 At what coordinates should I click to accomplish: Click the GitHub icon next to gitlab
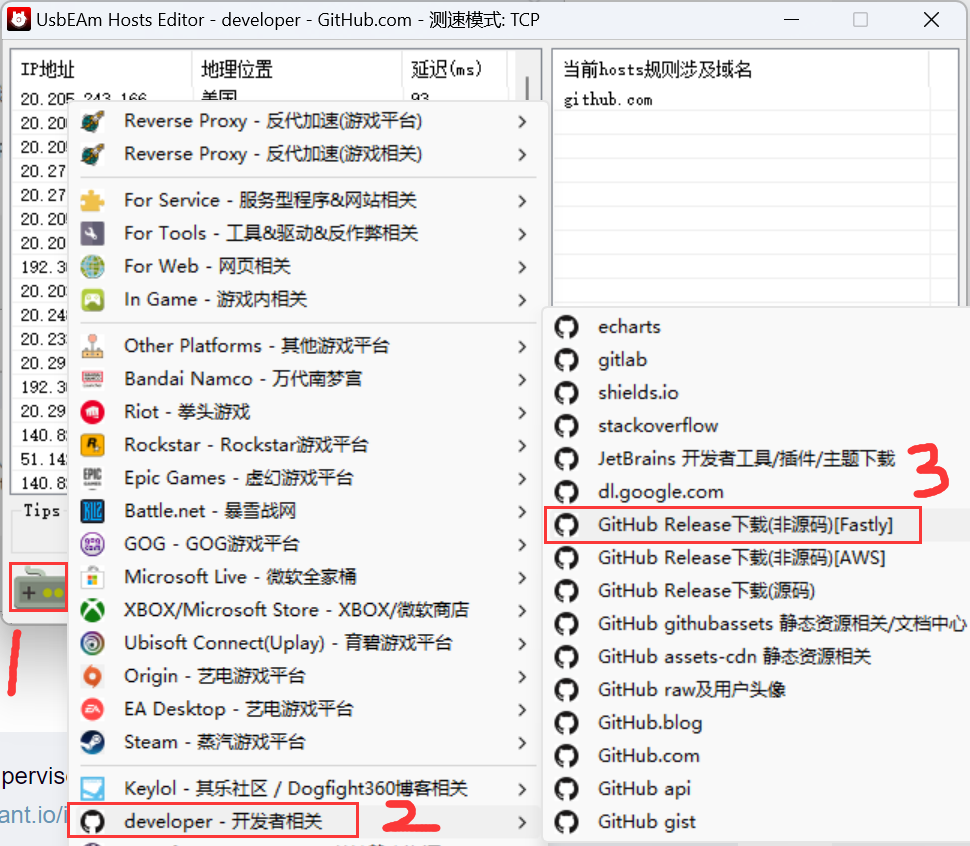(x=567, y=360)
